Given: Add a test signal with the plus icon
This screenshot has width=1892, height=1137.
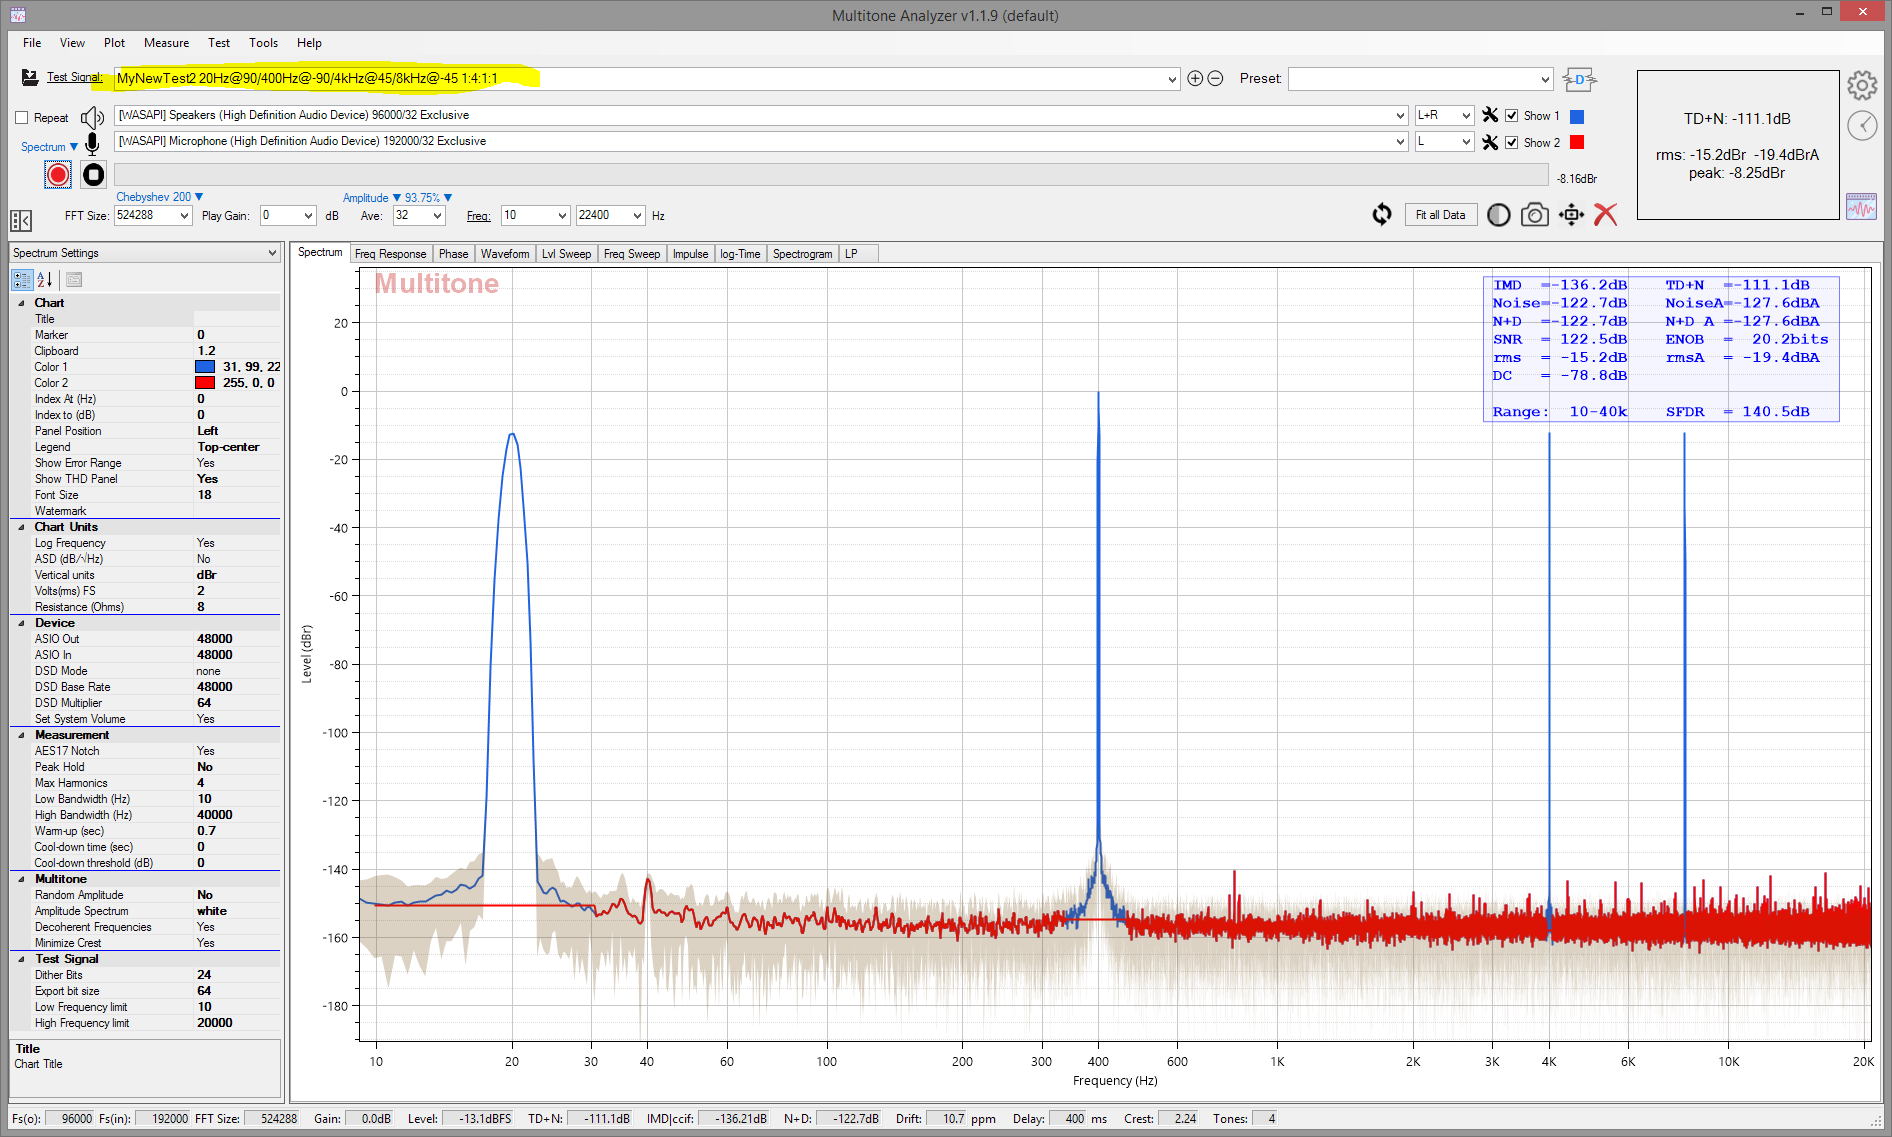Looking at the screenshot, I should click(1195, 78).
